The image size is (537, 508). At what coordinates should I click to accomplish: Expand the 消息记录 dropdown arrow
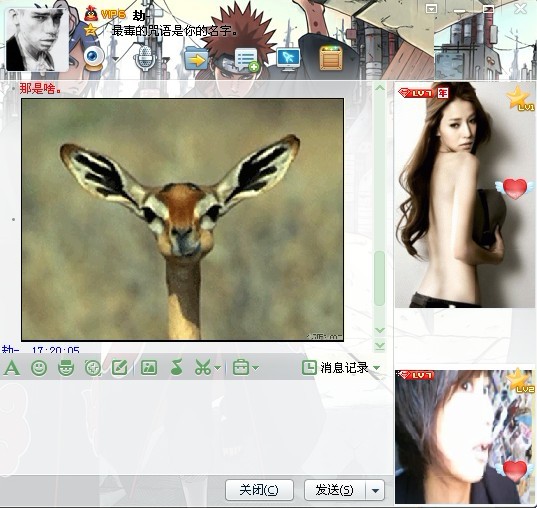click(x=376, y=368)
